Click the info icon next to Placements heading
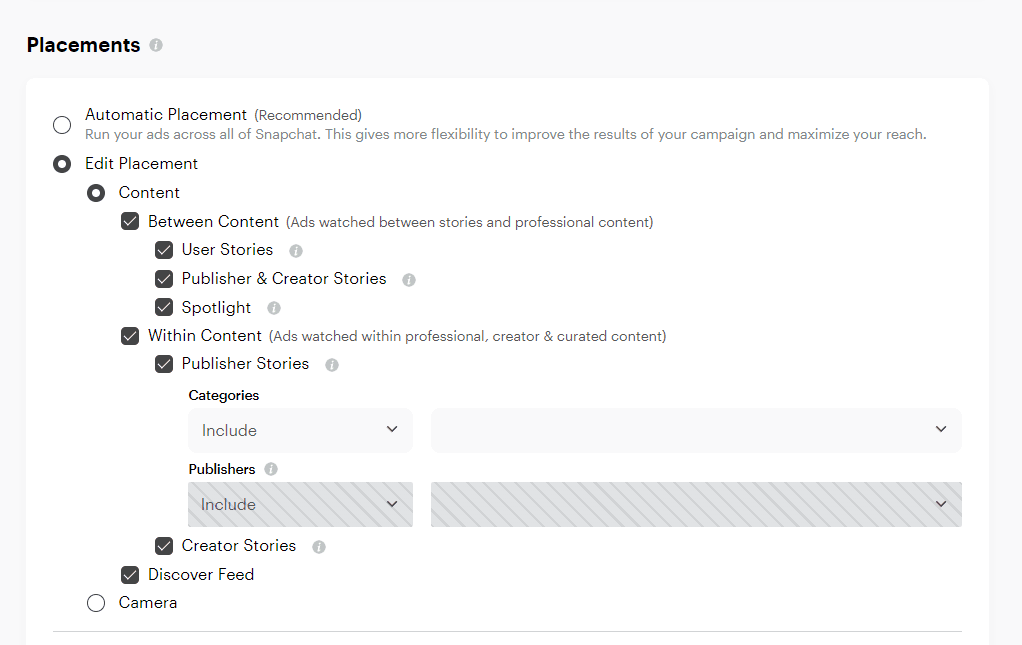This screenshot has width=1022, height=645. [x=155, y=46]
